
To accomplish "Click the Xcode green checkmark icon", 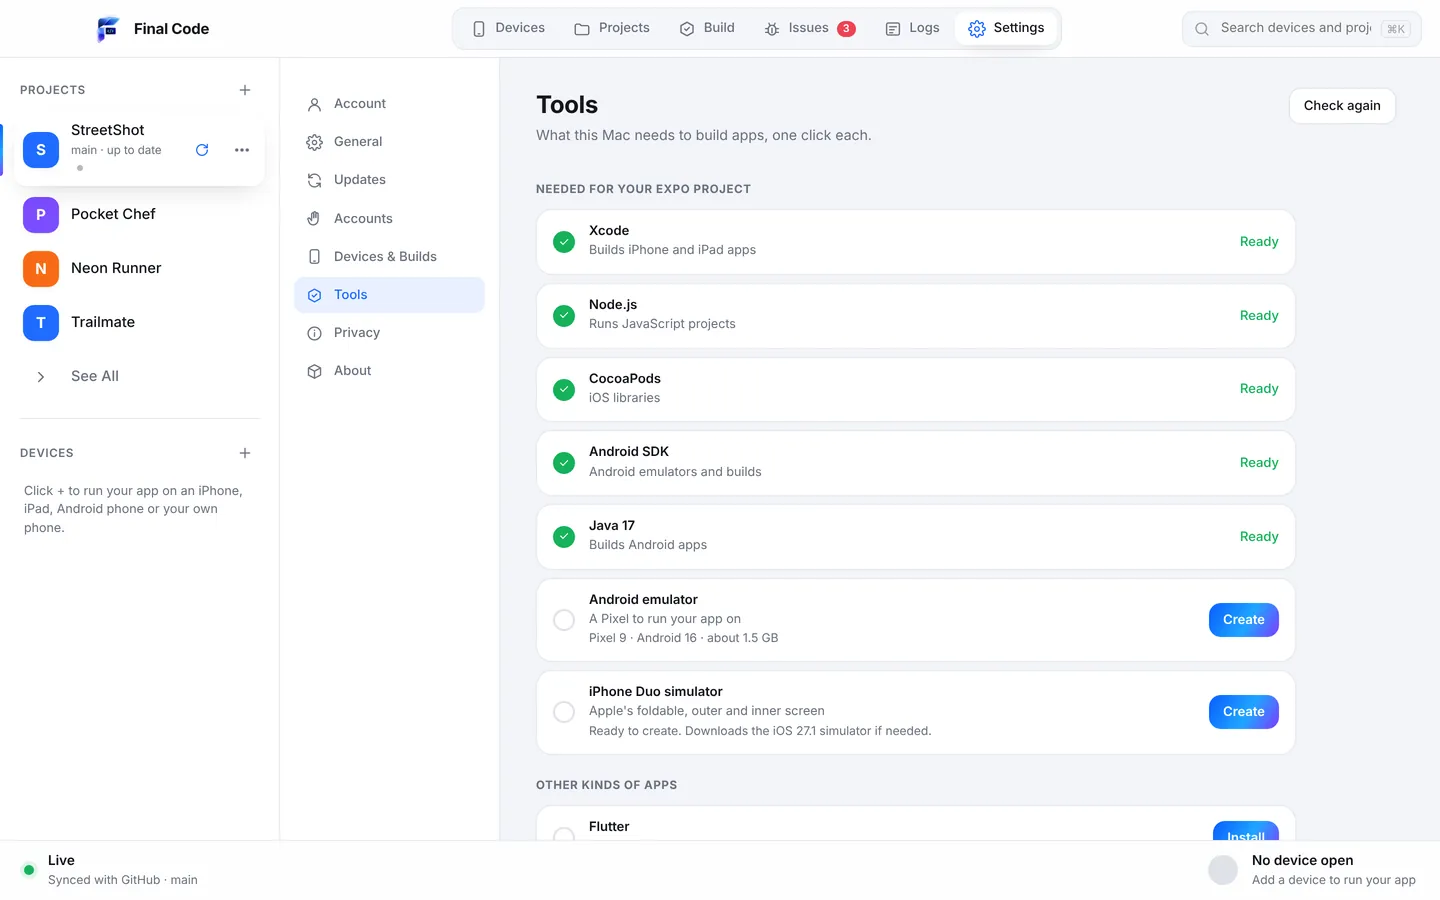I will point(564,242).
